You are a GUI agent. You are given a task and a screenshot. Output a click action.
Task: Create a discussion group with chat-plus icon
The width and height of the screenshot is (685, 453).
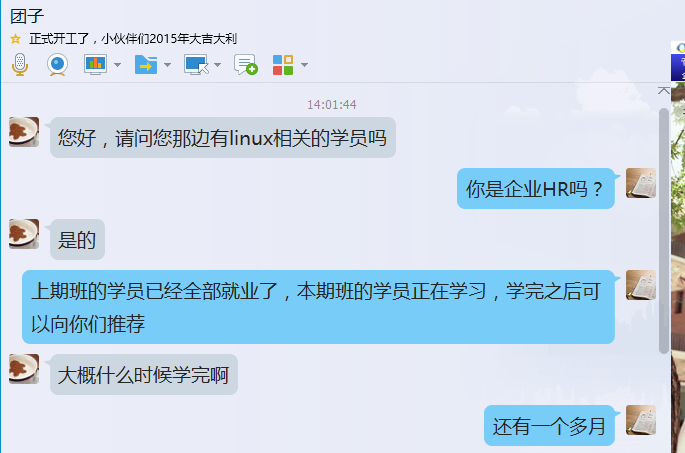click(246, 65)
